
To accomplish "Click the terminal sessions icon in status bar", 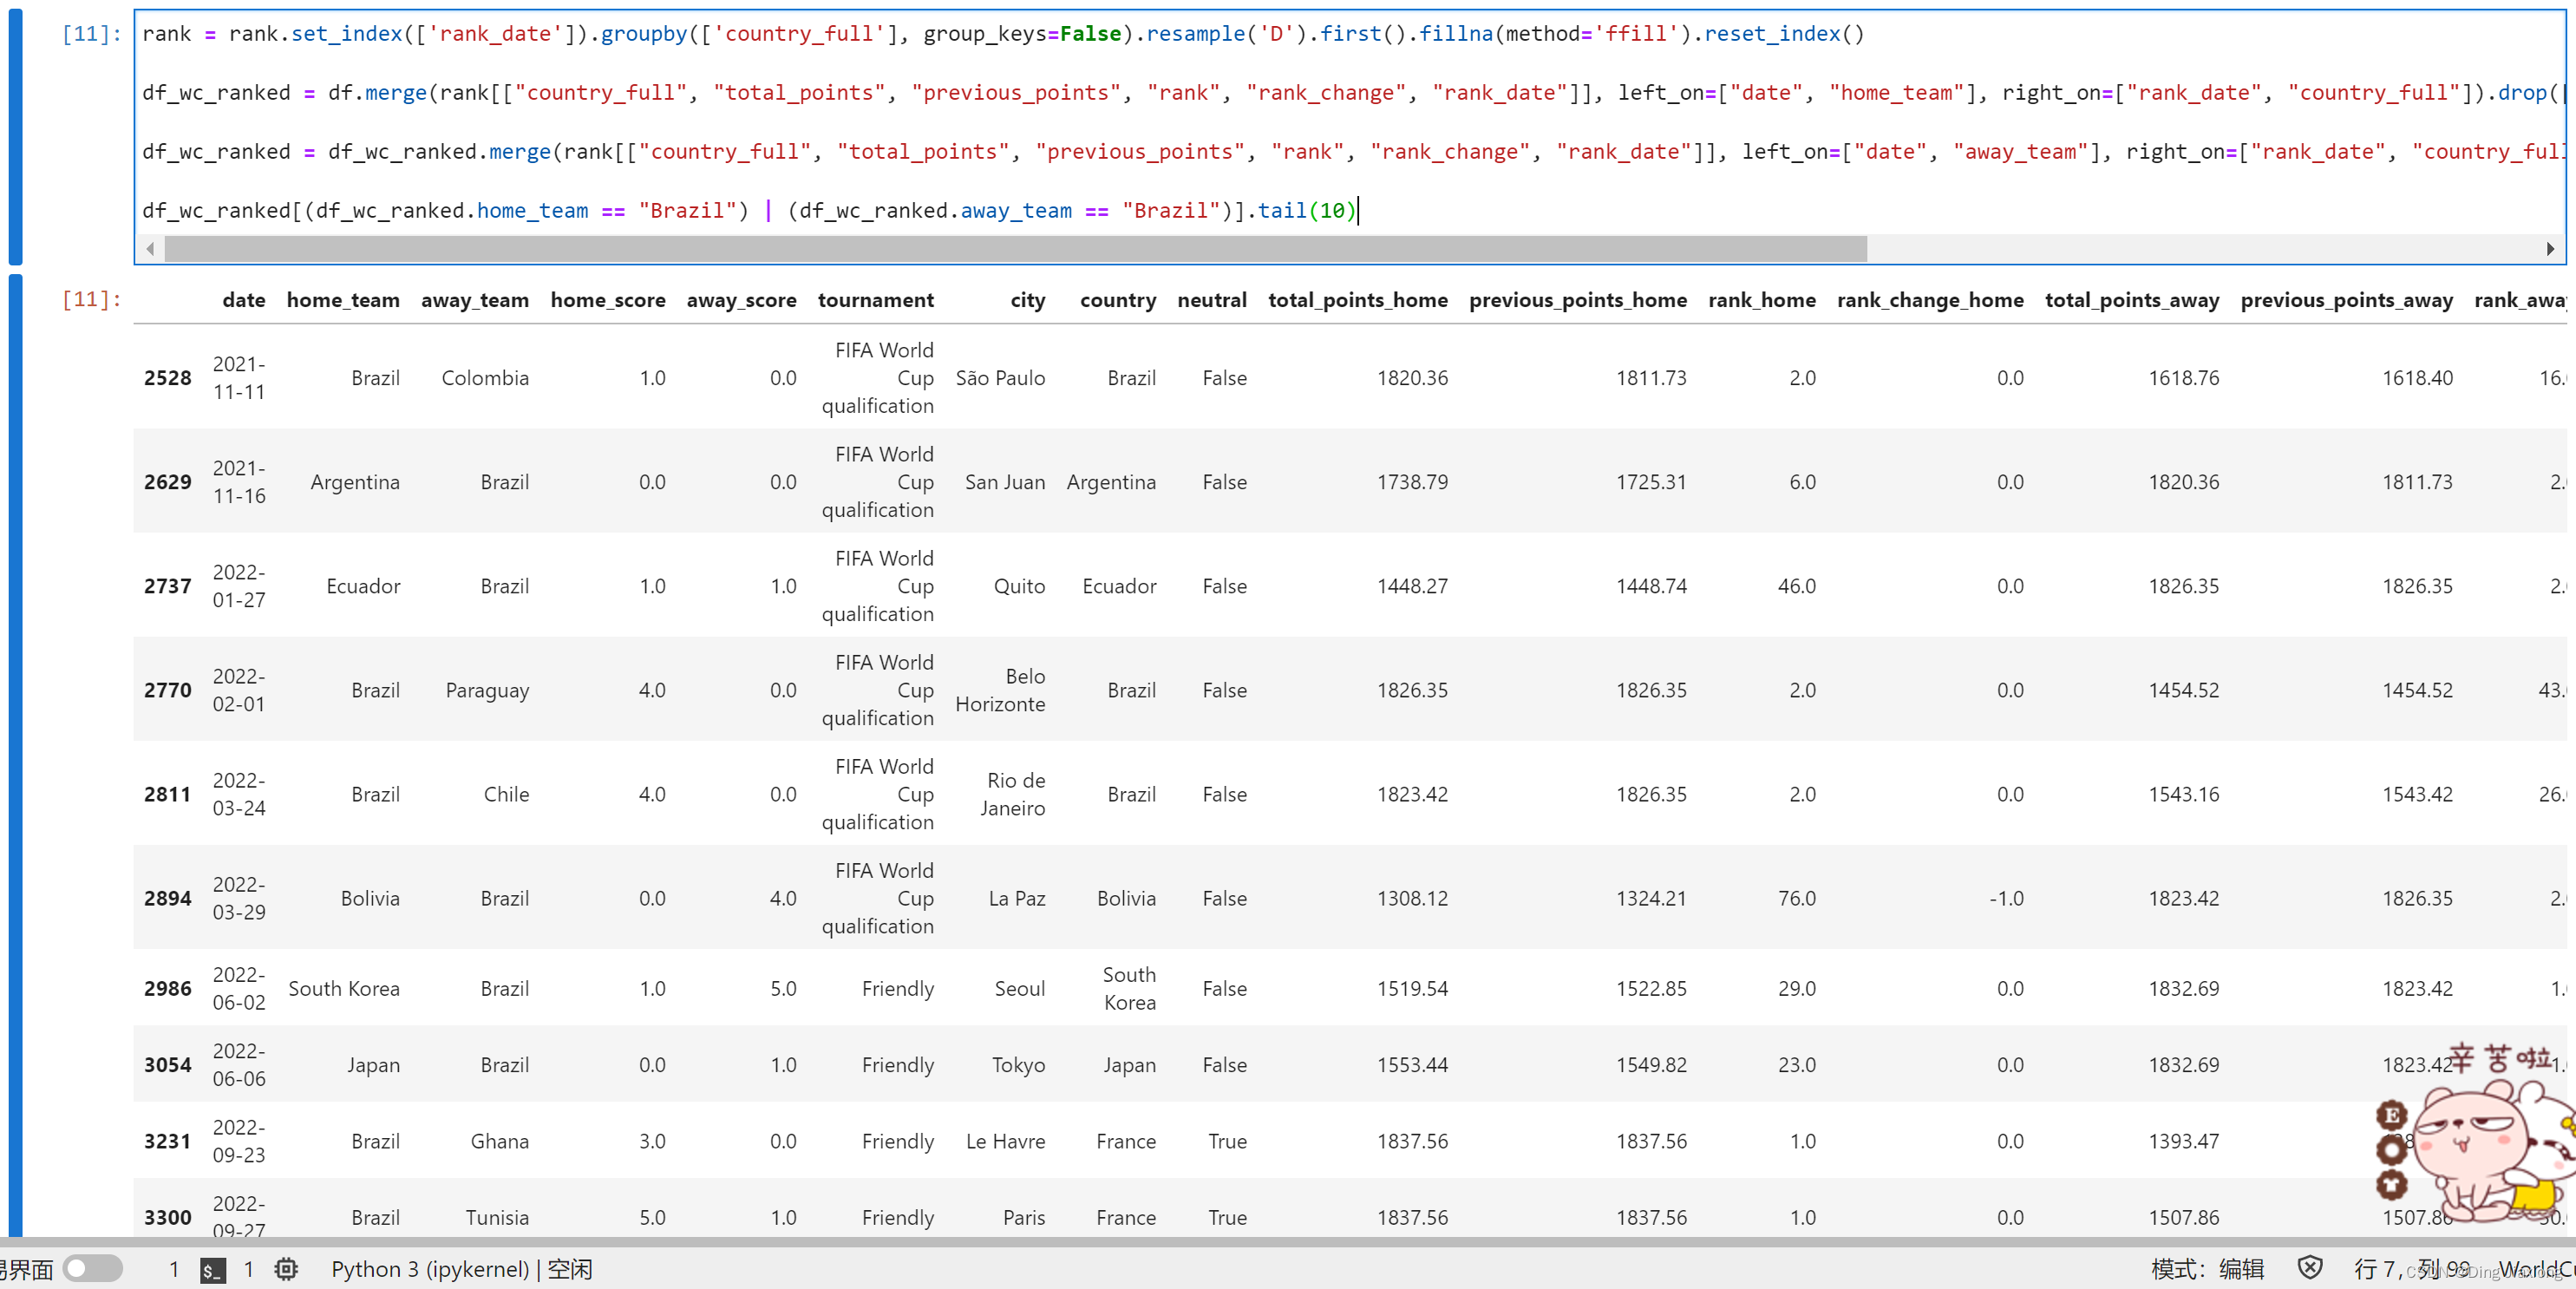I will 213,1270.
